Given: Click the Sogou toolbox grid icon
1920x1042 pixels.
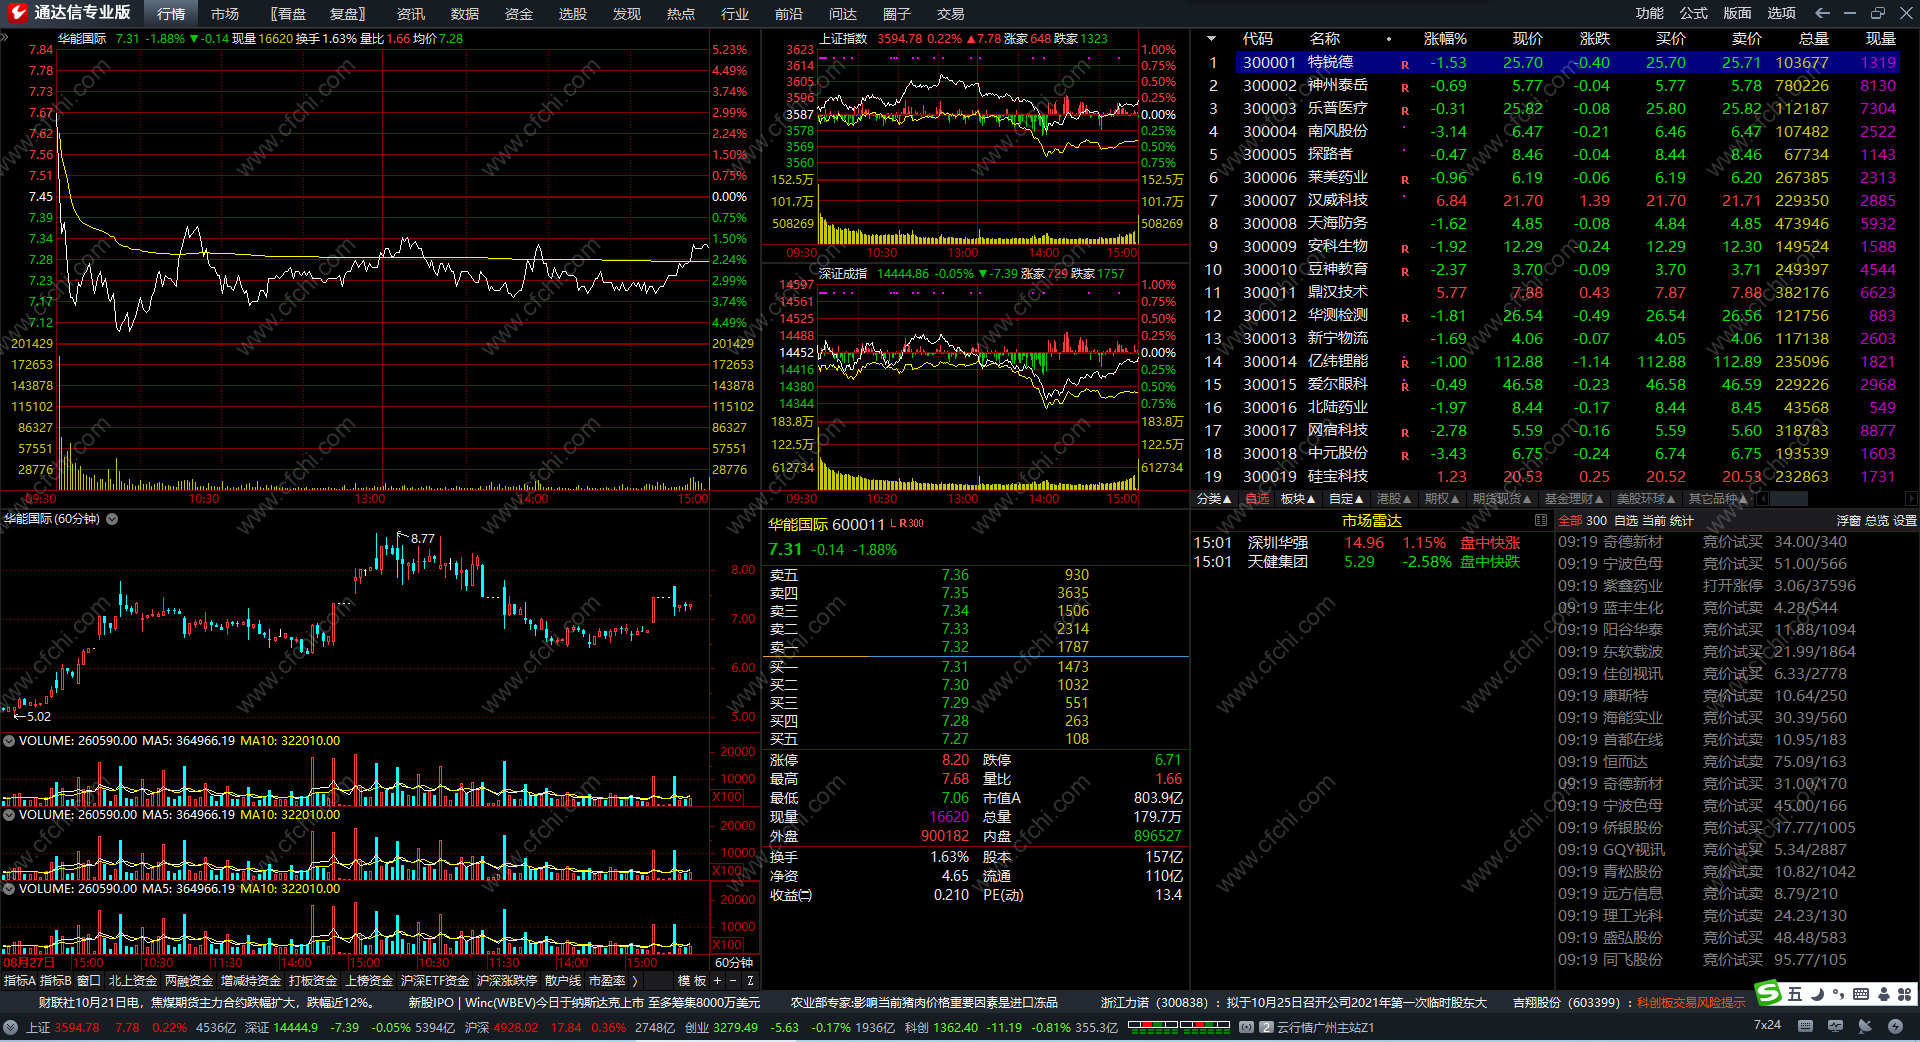Looking at the screenshot, I should click(x=1904, y=994).
